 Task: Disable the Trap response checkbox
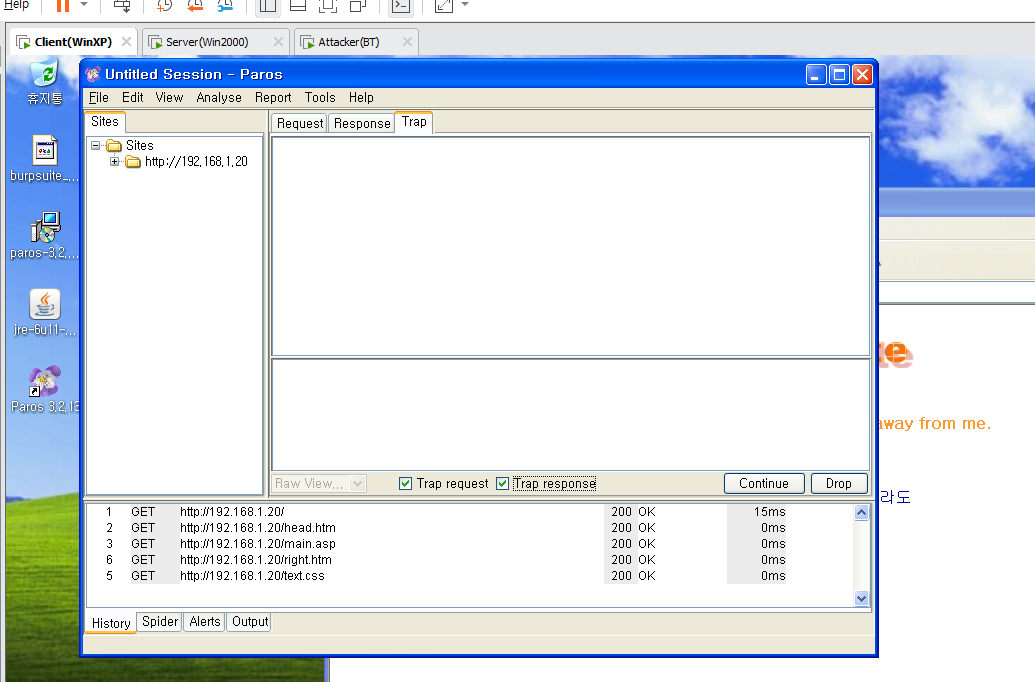click(x=502, y=483)
